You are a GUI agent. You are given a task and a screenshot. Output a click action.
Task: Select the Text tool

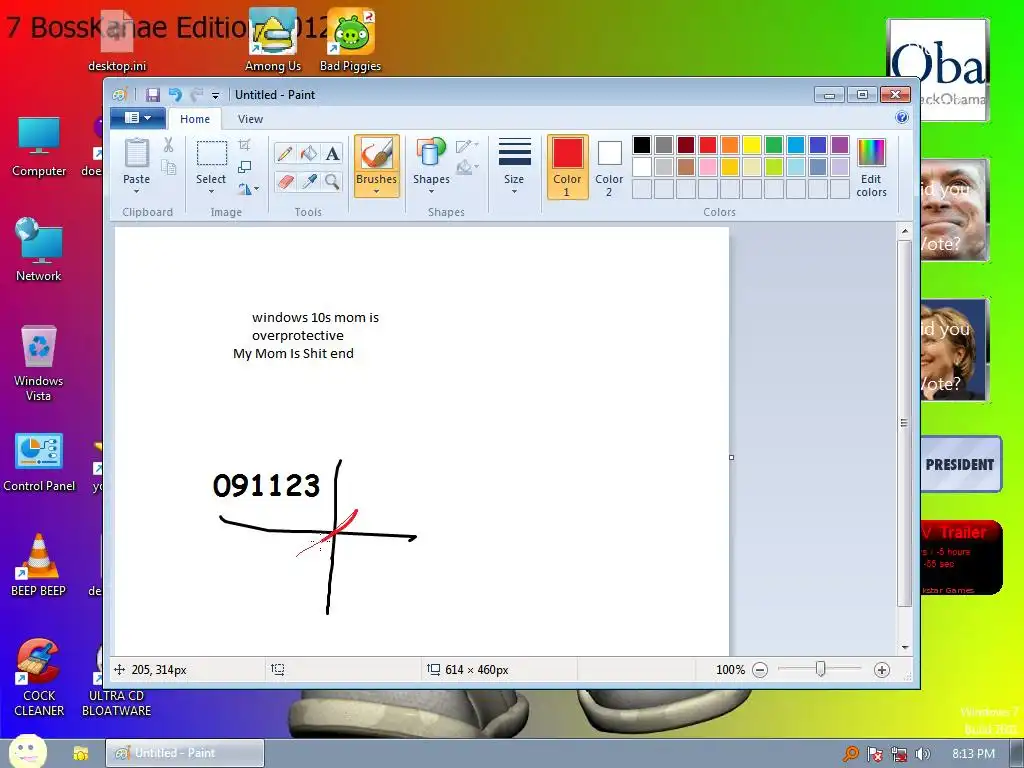click(332, 153)
